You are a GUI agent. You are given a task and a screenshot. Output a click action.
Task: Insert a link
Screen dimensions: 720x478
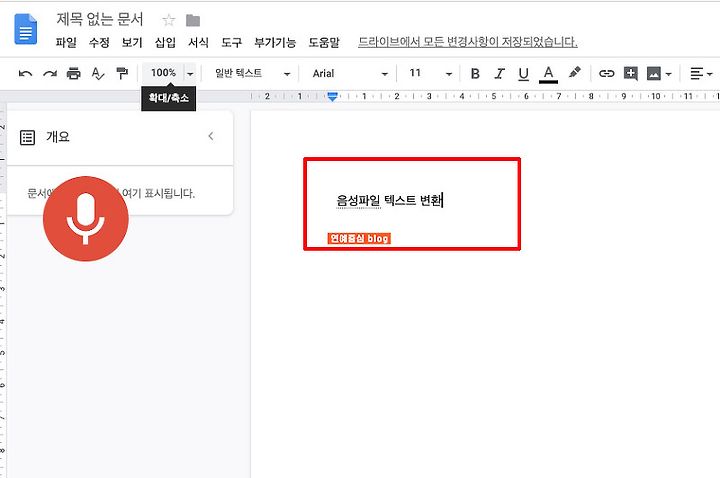pyautogui.click(x=607, y=73)
